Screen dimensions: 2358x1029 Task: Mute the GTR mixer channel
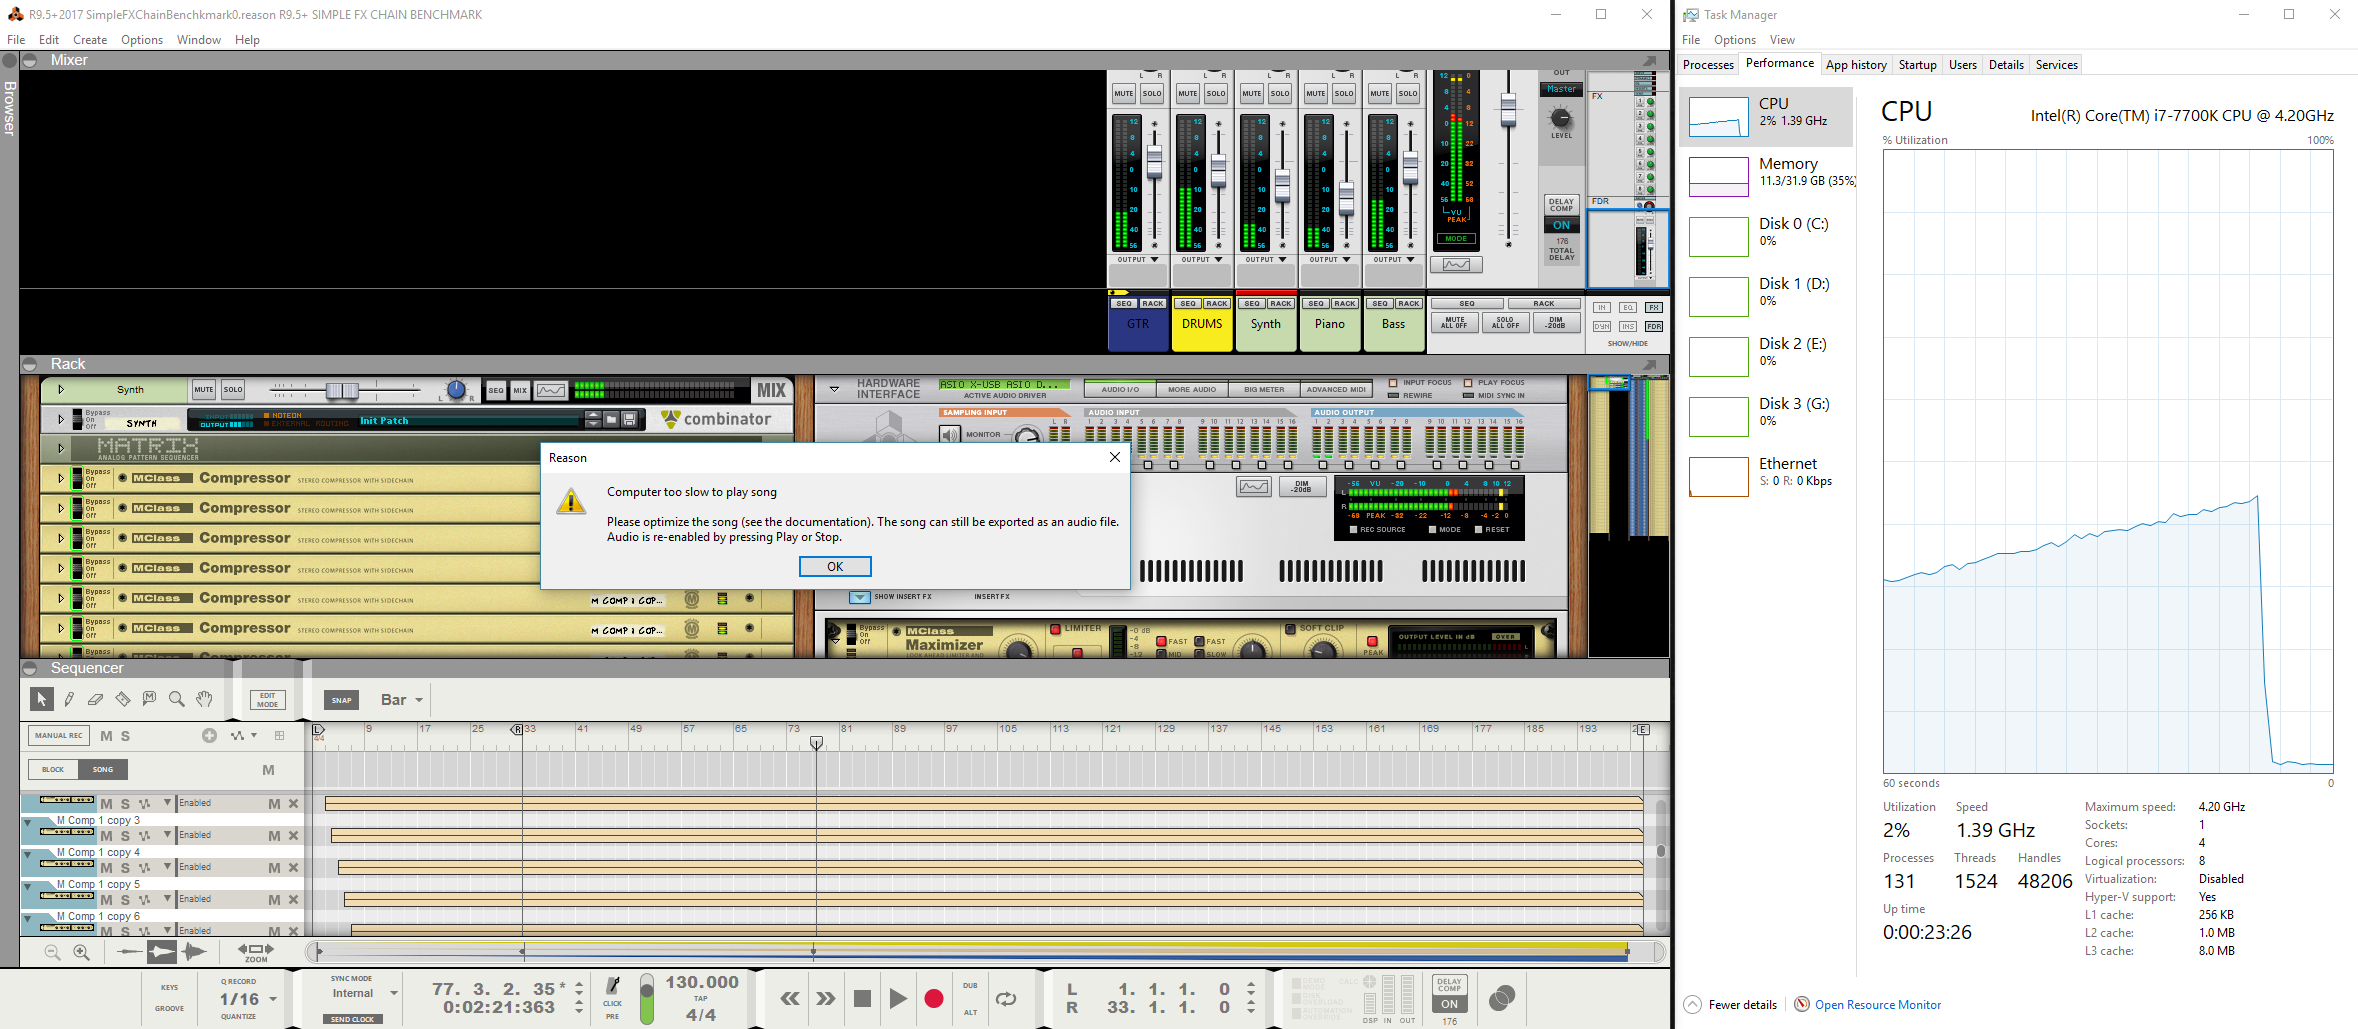point(1124,94)
